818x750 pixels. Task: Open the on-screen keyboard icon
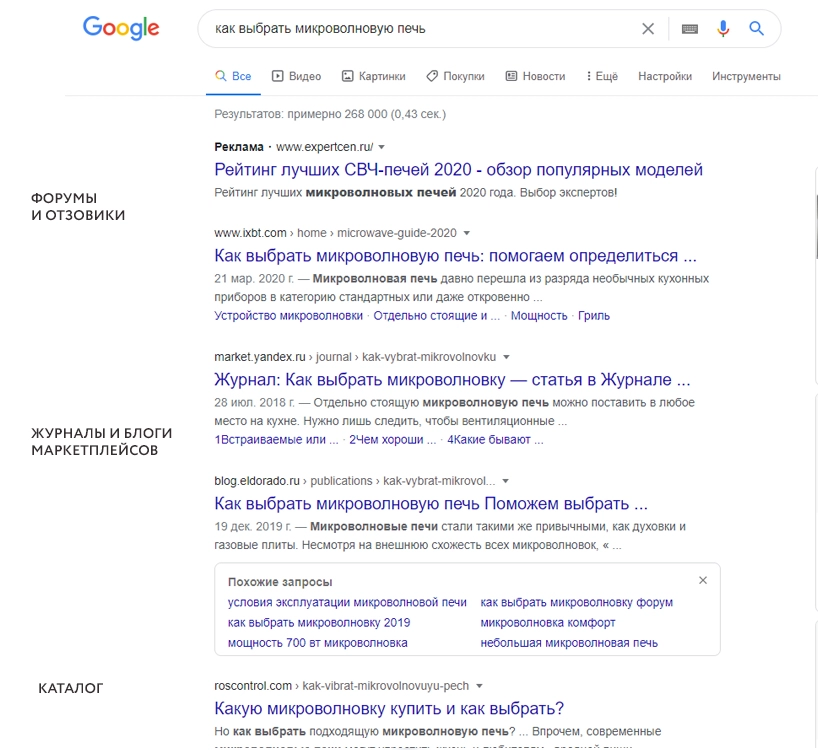tap(690, 29)
